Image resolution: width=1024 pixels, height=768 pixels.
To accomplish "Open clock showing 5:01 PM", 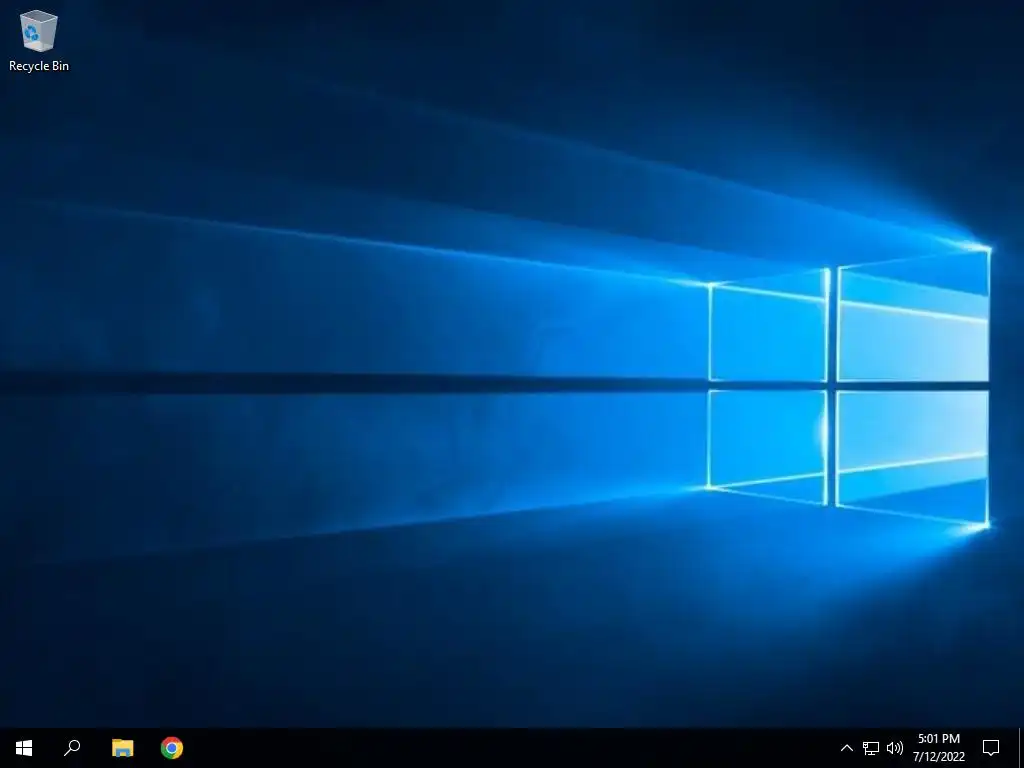I will (x=939, y=748).
